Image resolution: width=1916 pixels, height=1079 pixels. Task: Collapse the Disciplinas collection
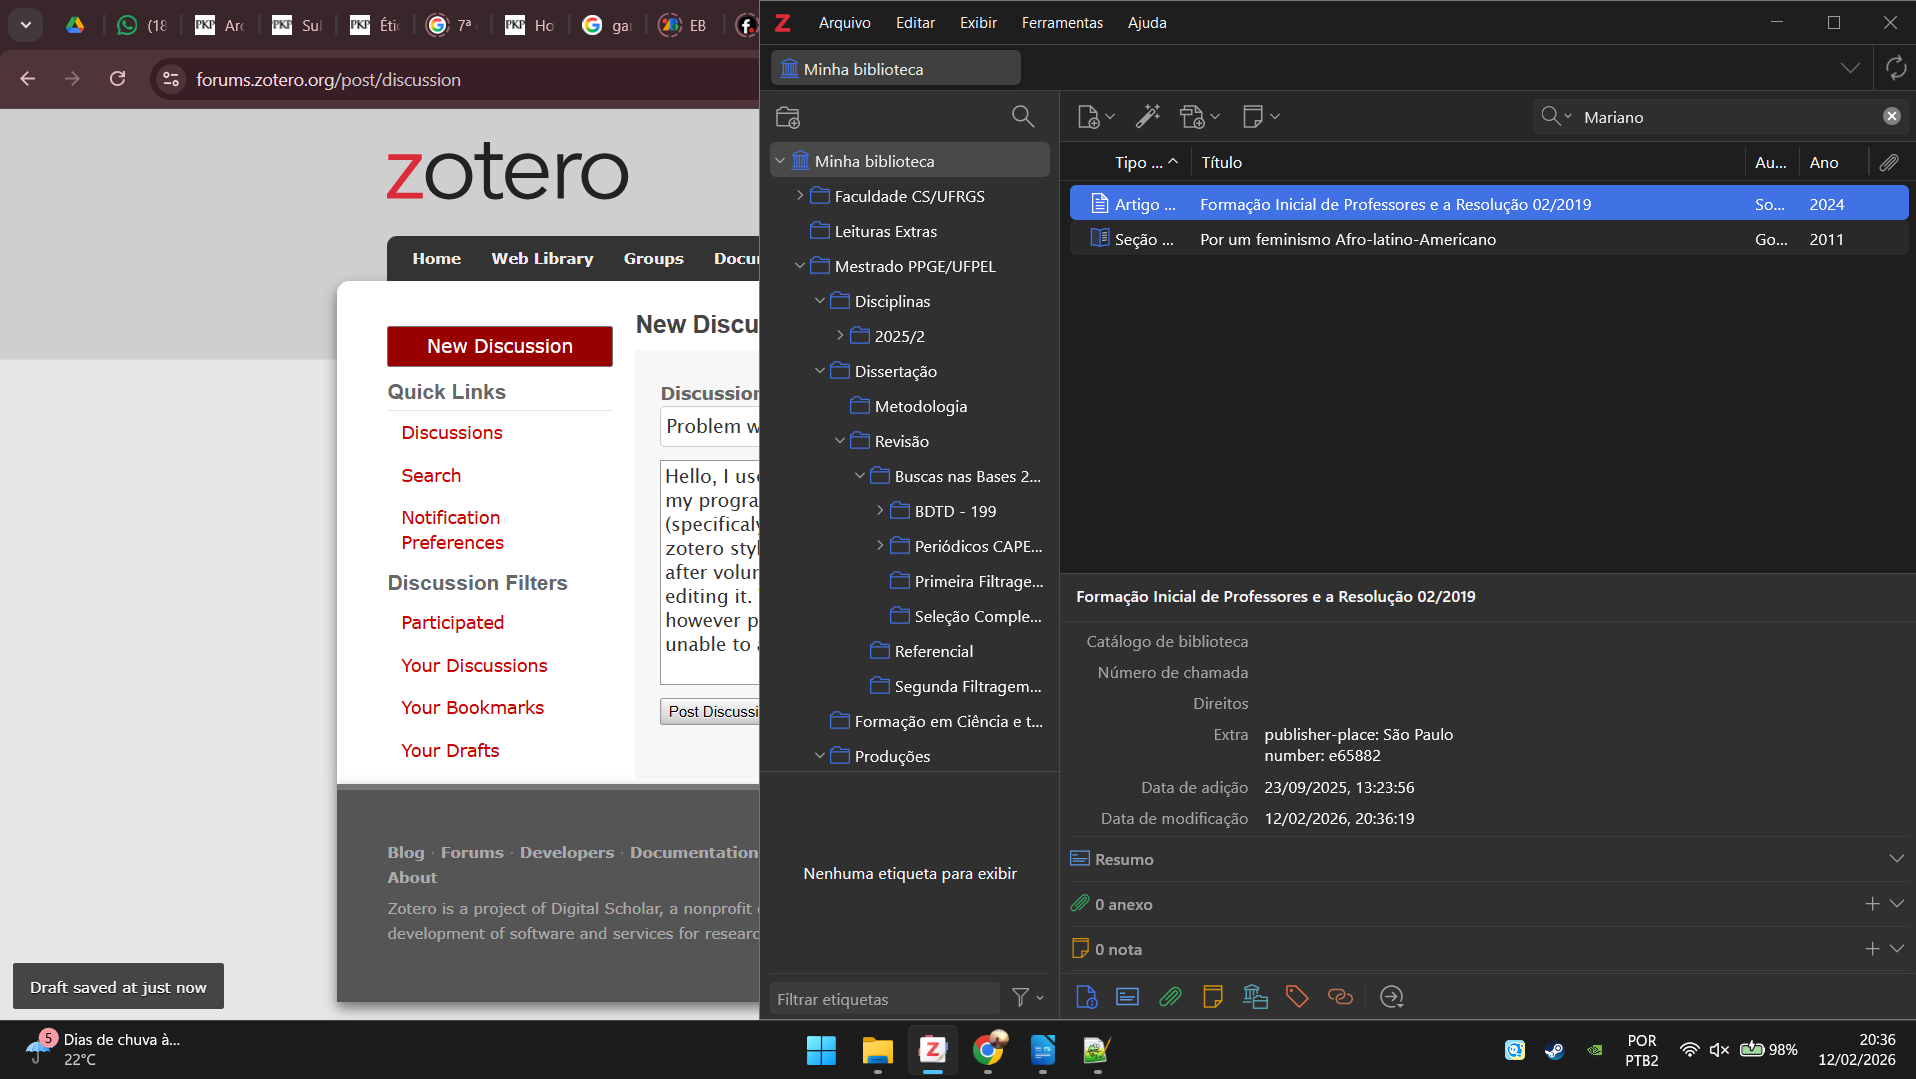click(x=820, y=301)
